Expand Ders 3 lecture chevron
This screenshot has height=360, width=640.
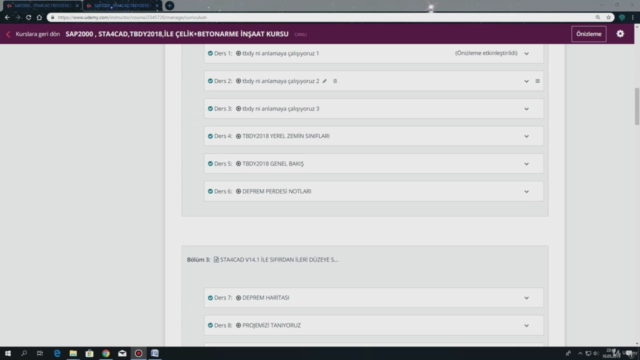527,109
